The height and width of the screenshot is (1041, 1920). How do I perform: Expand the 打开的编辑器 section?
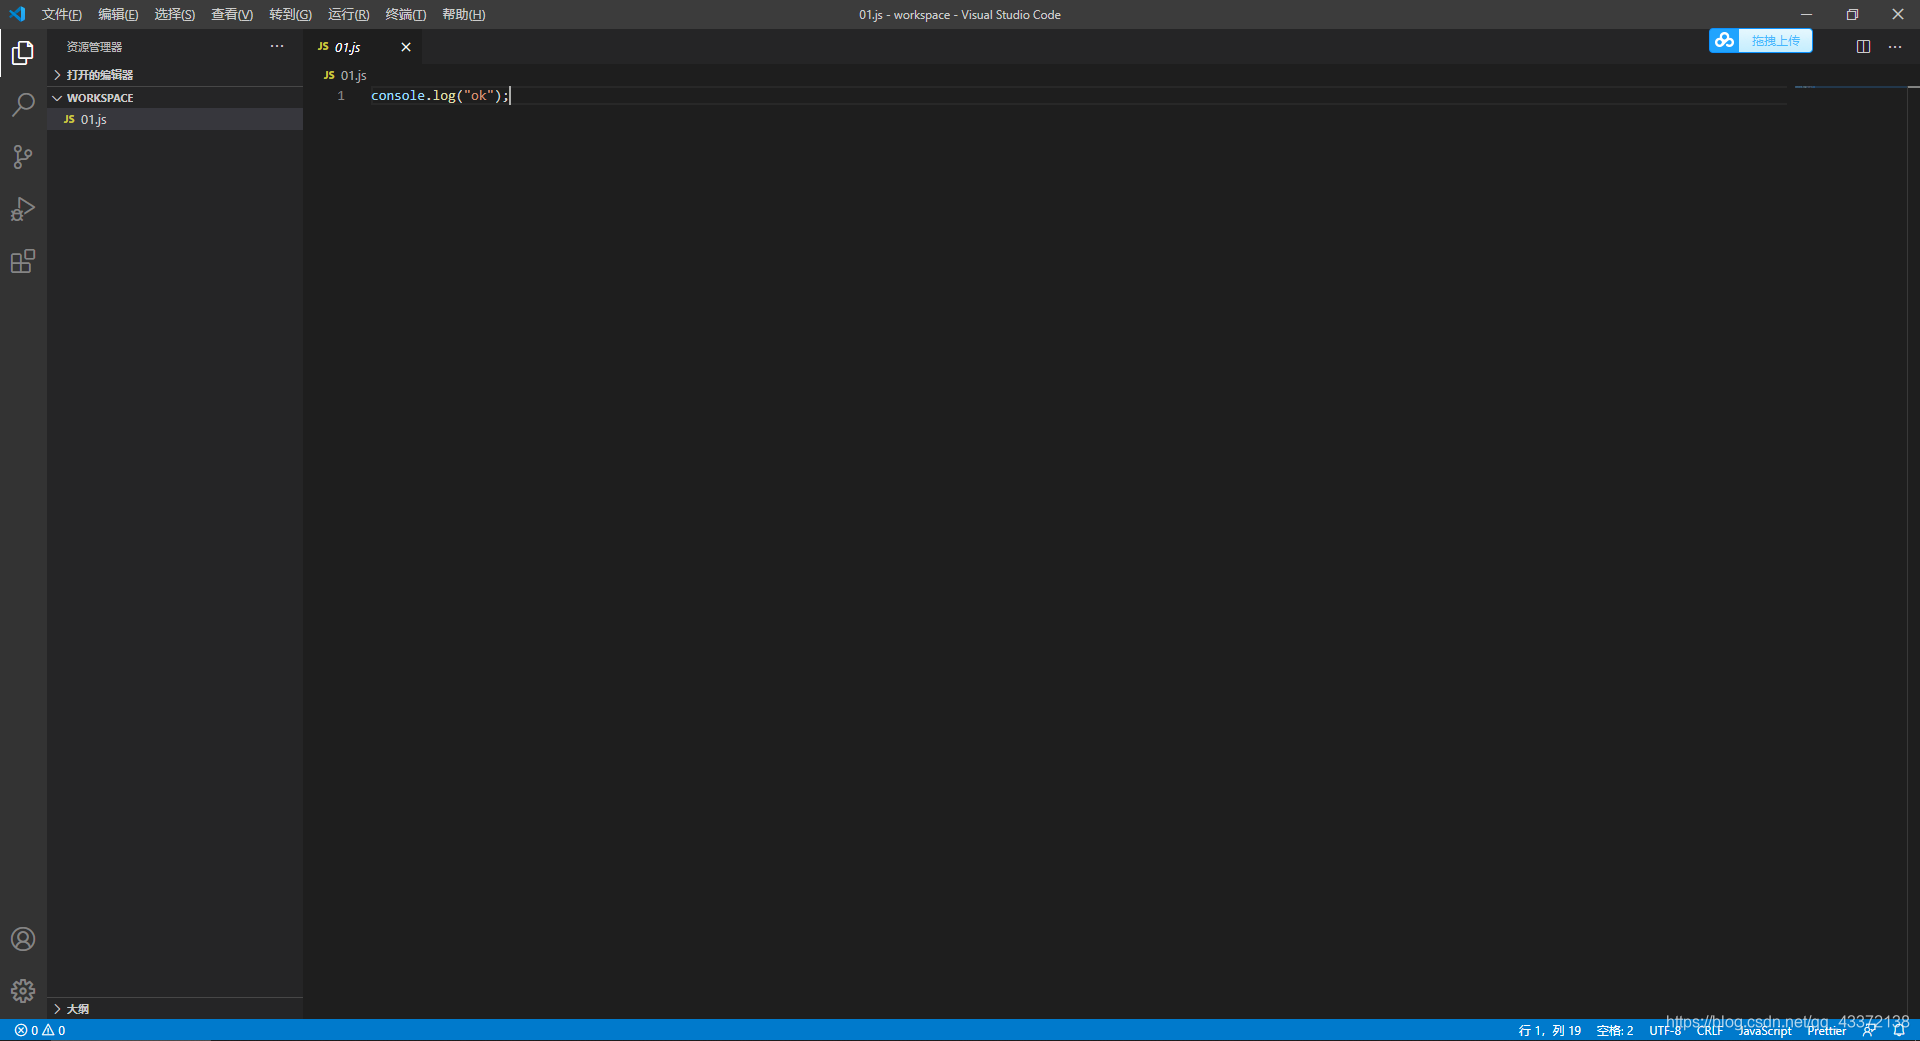(175, 75)
